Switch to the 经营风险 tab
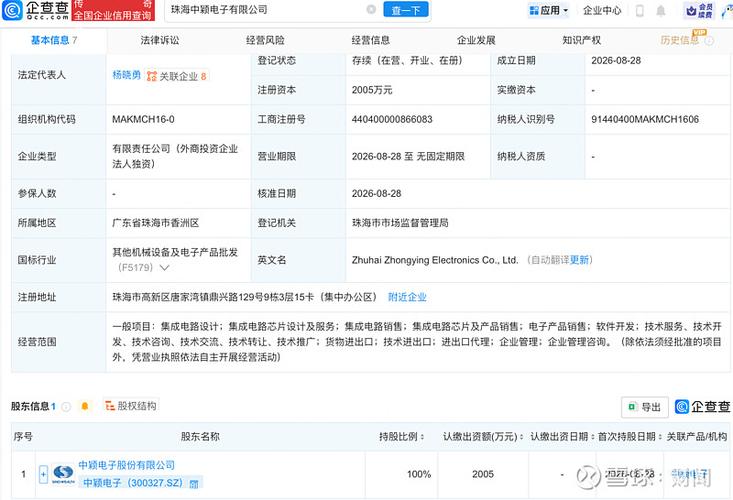 coord(265,40)
